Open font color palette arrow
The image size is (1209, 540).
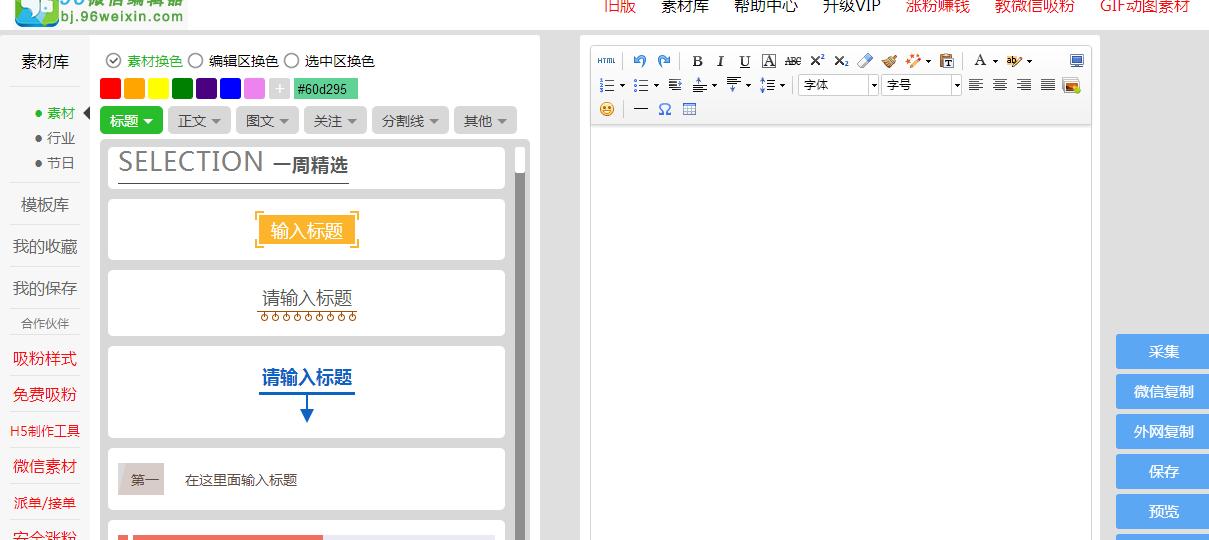click(x=995, y=61)
